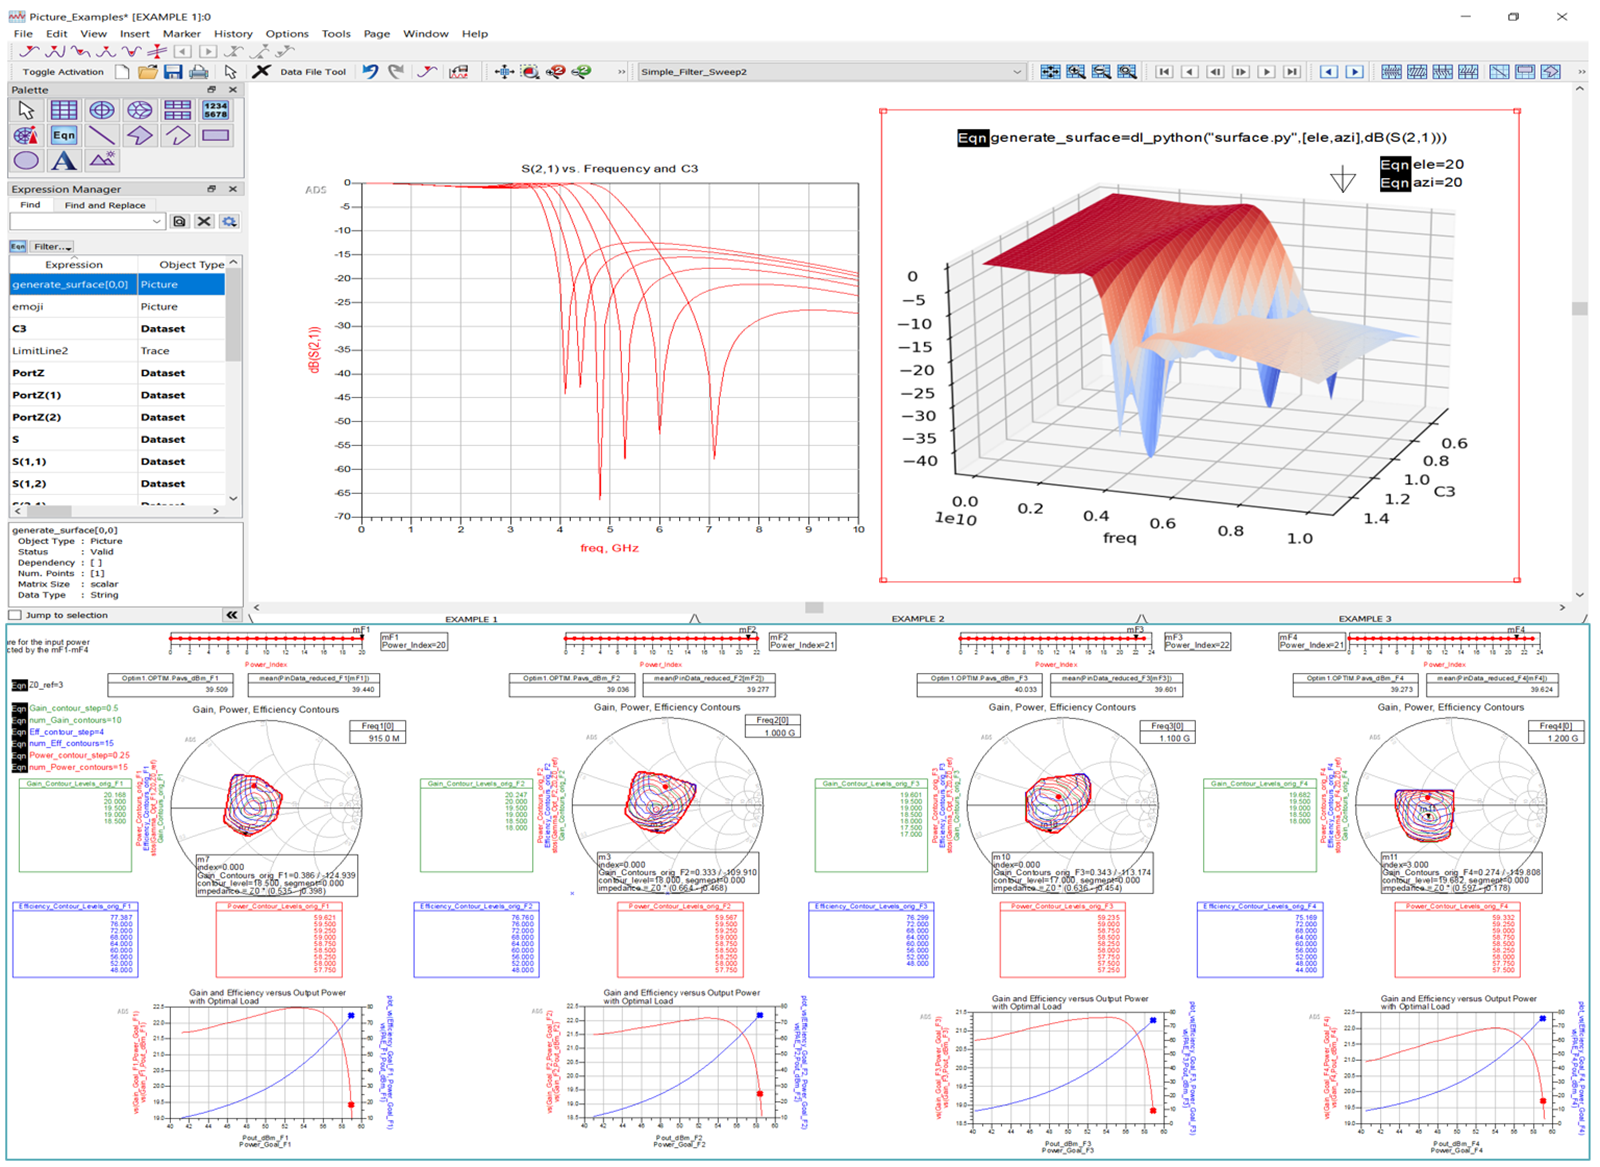Enable the Jump to selection checkbox
Screen dimensions: 1600x1167
point(15,615)
